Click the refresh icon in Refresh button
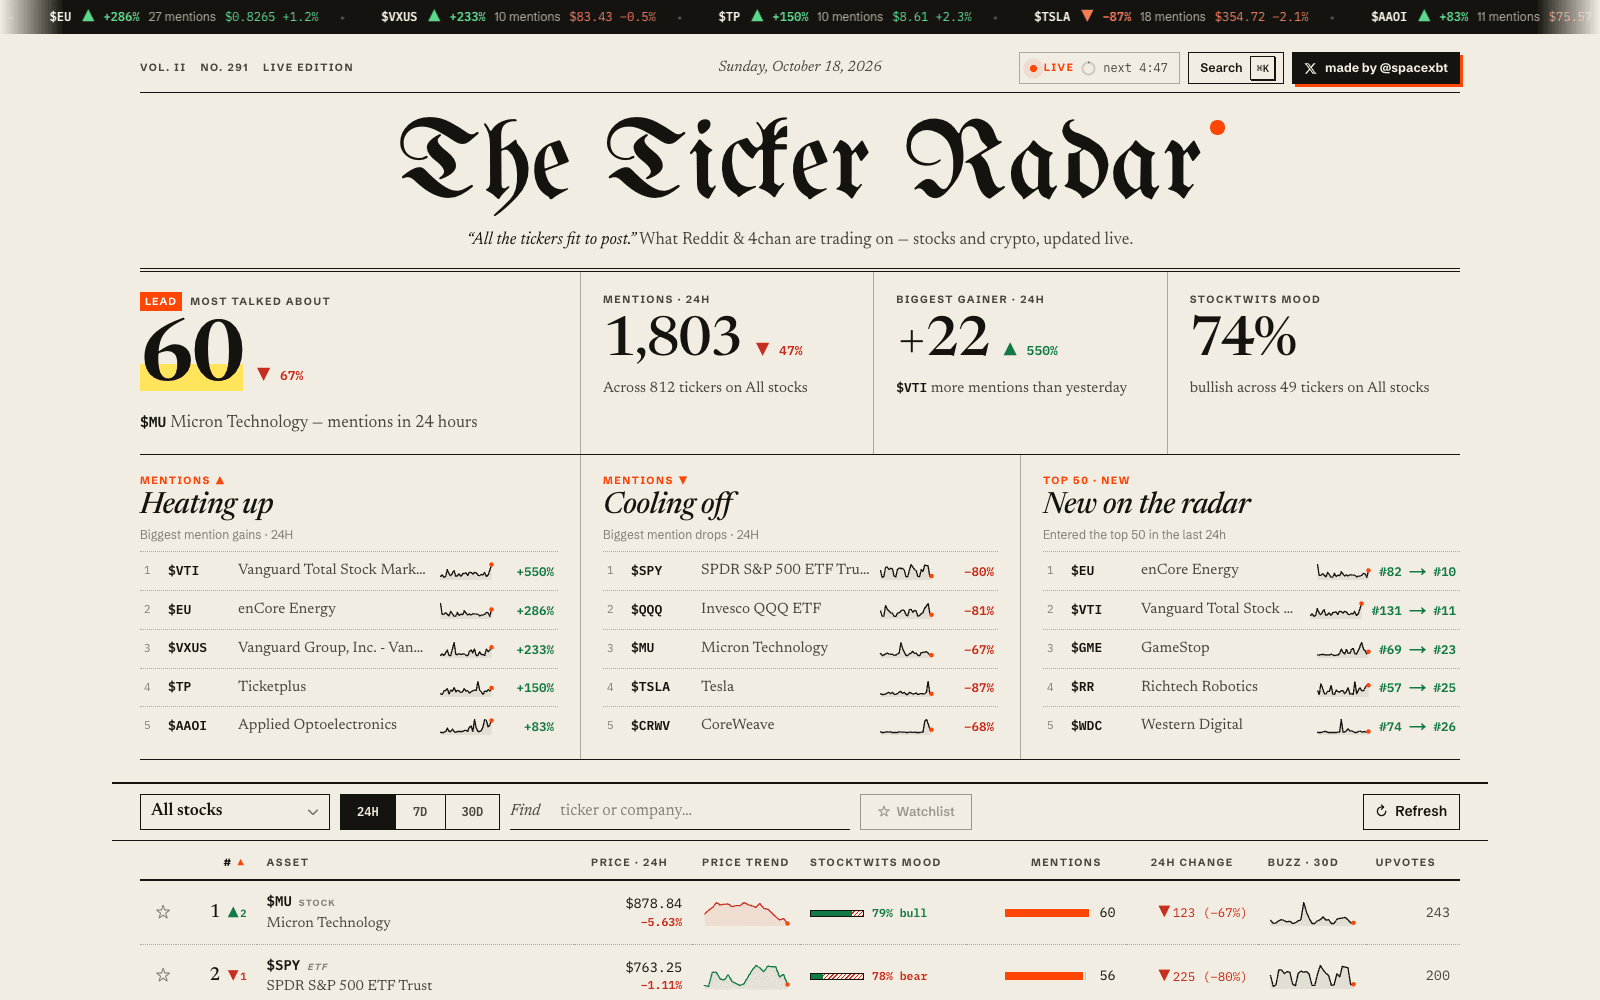This screenshot has height=1000, width=1600. (1381, 811)
